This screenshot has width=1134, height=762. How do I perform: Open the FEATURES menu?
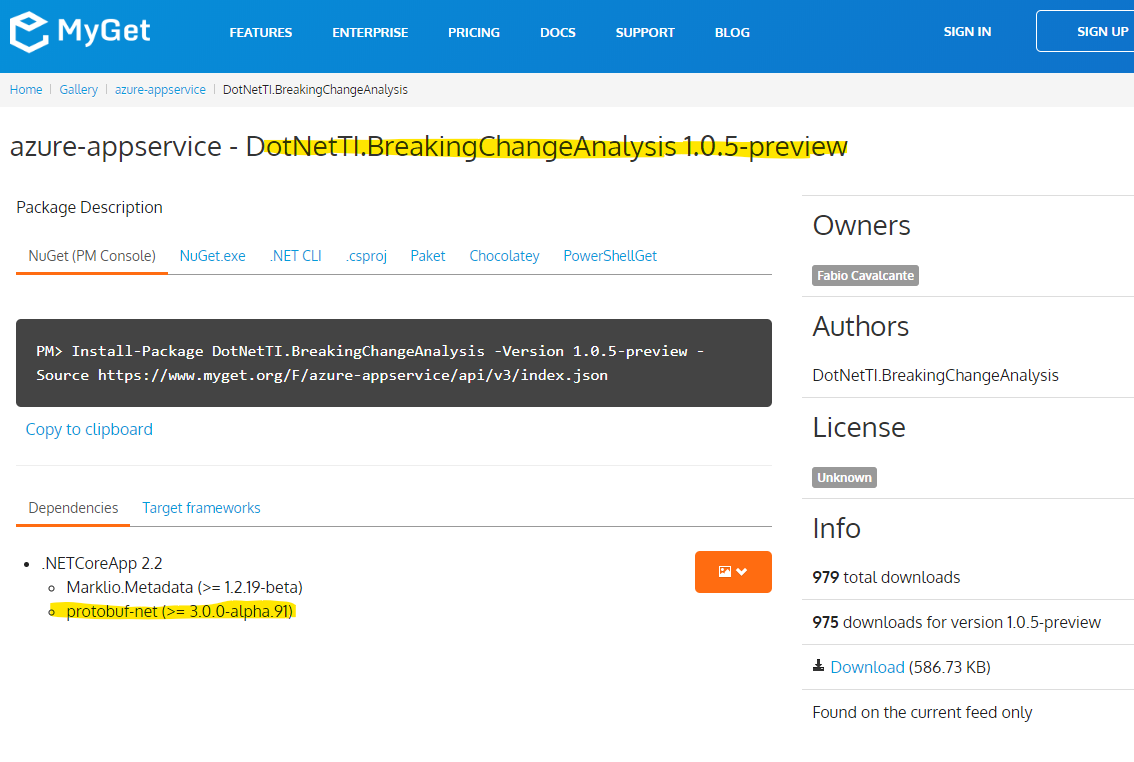point(260,33)
